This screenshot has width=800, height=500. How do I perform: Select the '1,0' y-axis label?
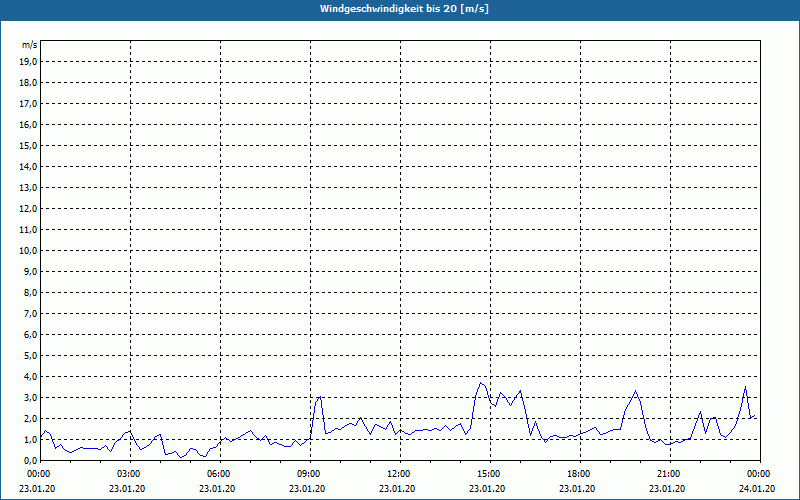click(x=30, y=440)
